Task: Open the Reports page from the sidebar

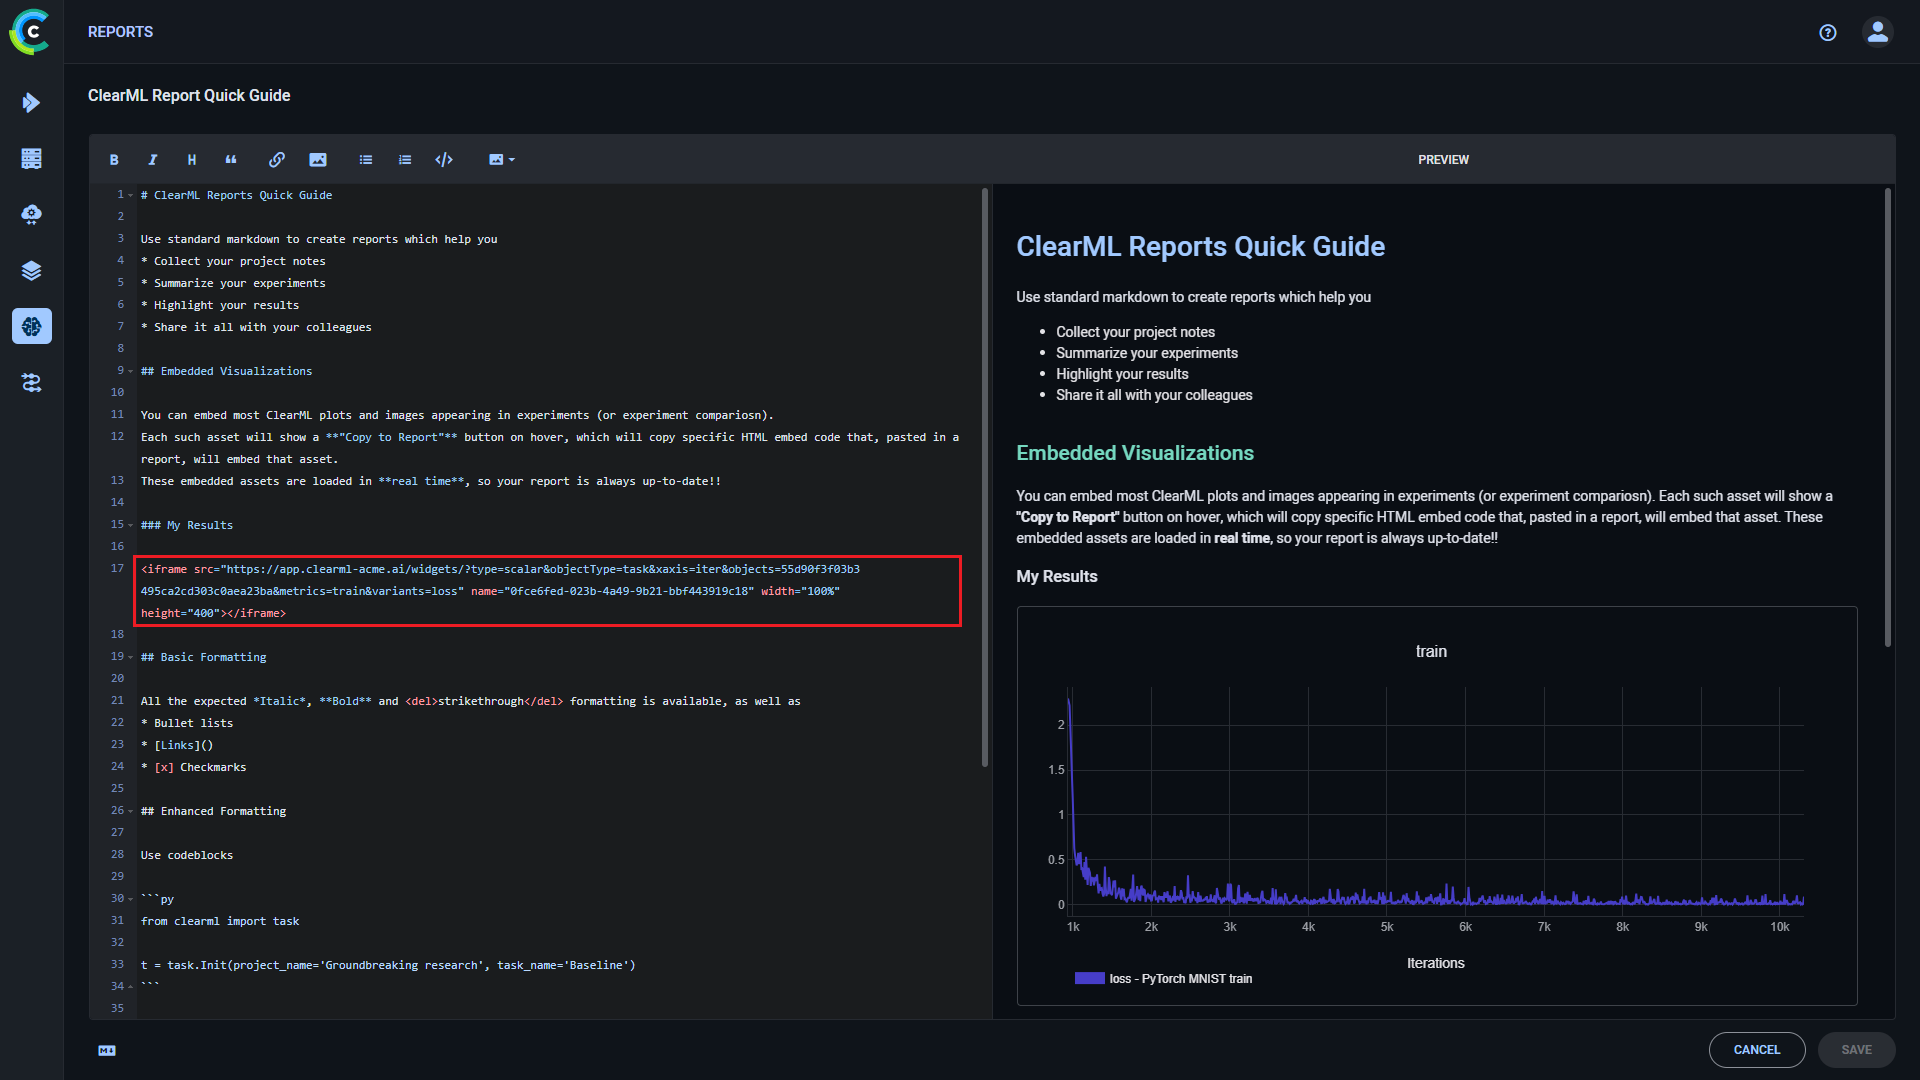Action: coord(32,326)
